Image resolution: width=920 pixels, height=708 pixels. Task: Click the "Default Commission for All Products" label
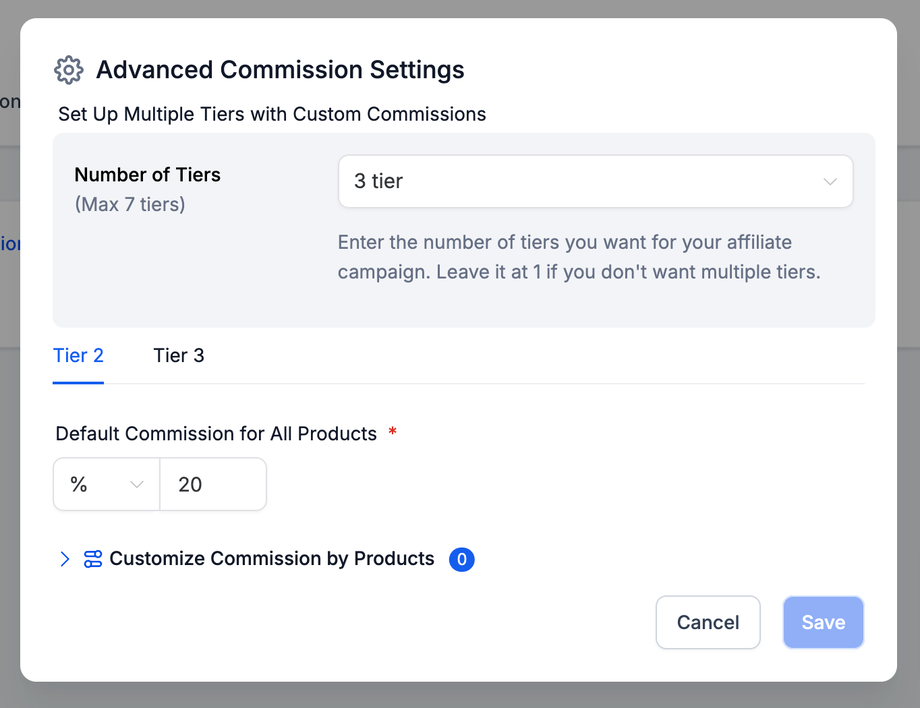pyautogui.click(x=216, y=433)
